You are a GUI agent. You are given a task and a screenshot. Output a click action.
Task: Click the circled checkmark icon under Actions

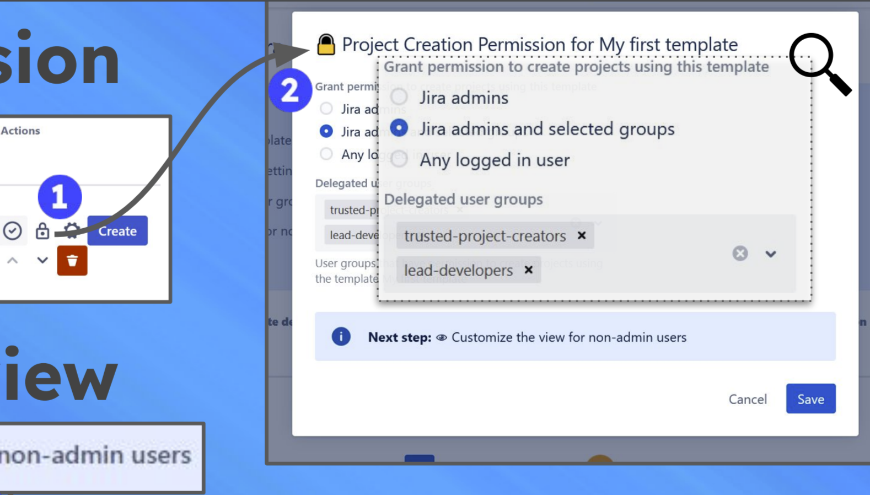tap(12, 231)
